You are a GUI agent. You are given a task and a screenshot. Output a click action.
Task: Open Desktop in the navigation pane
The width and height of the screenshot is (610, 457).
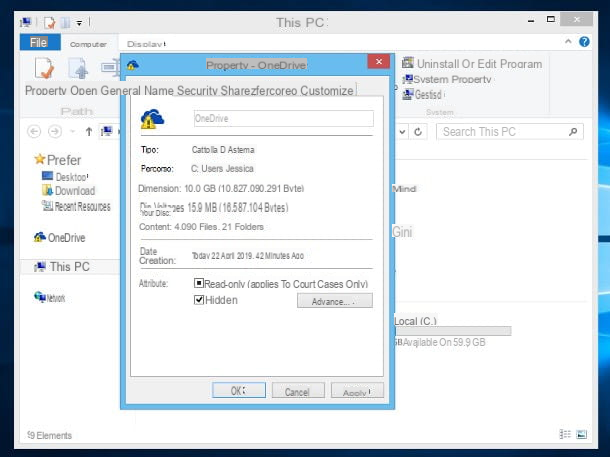tap(65, 177)
